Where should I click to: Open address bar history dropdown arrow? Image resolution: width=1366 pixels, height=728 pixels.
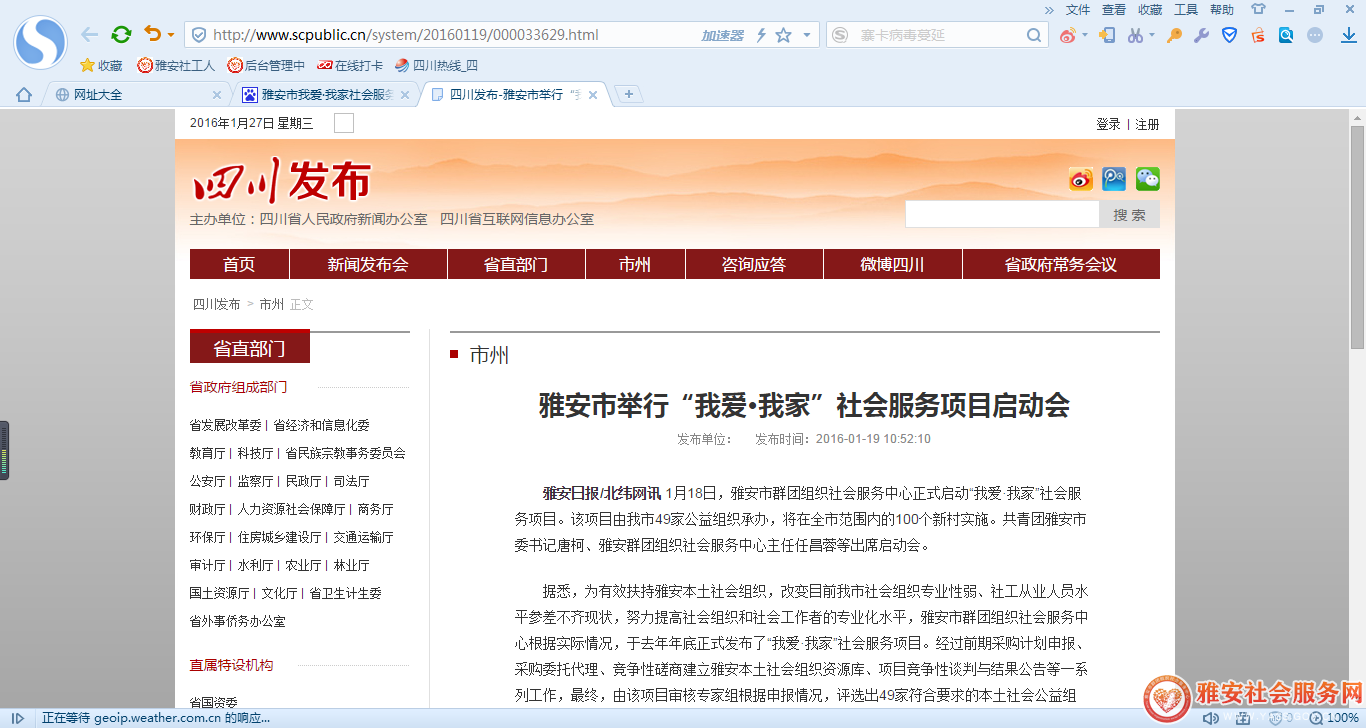point(807,35)
